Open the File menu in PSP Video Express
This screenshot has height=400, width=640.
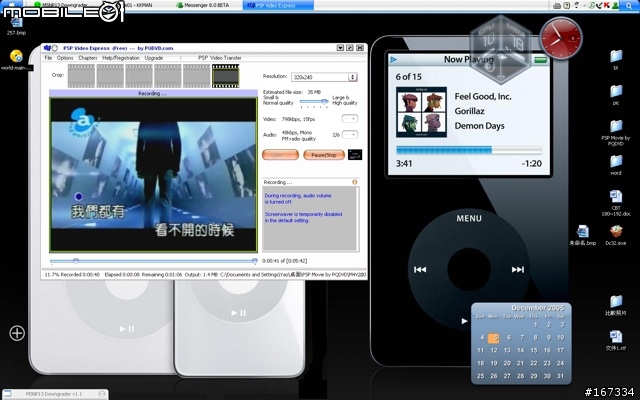[48, 58]
